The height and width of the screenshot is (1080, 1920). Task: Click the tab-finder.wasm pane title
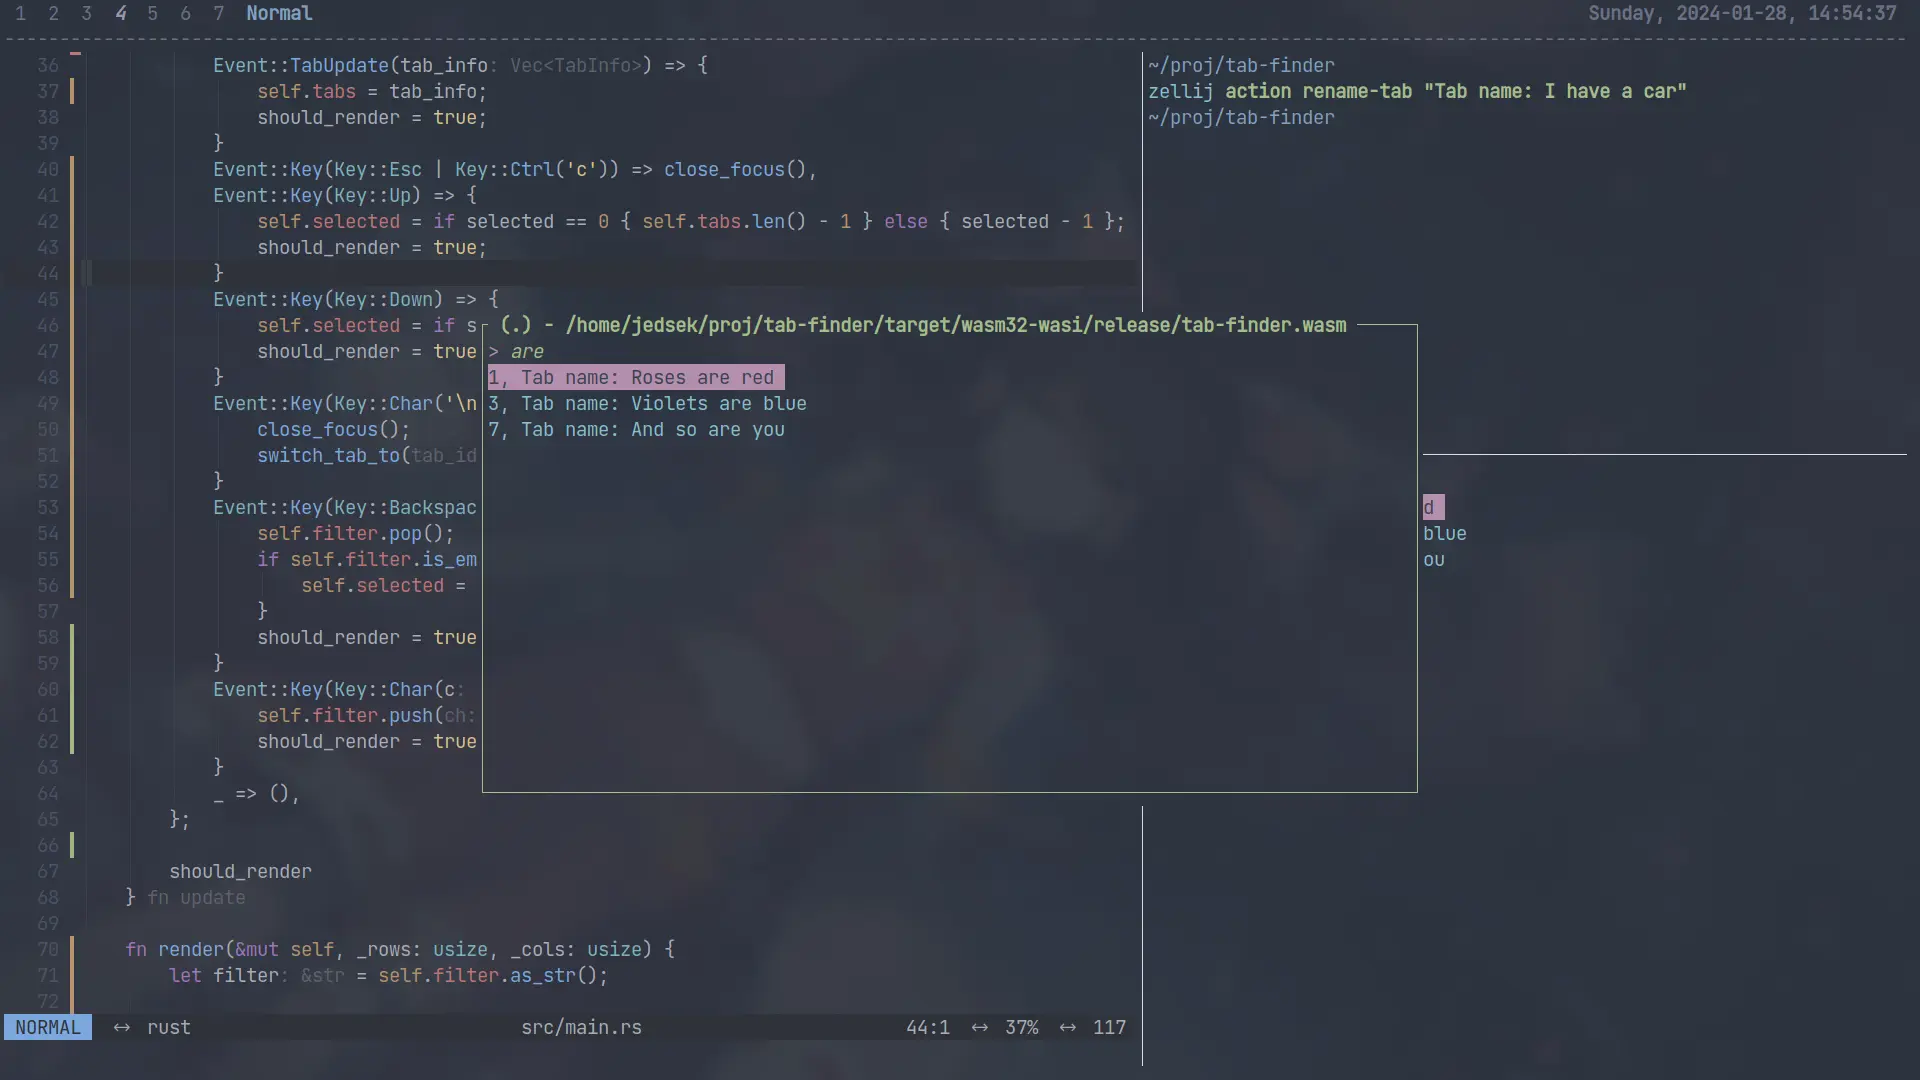923,326
